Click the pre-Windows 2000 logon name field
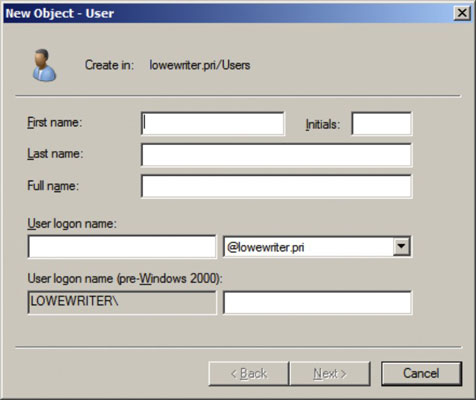This screenshot has height=400, width=476. pyautogui.click(x=317, y=302)
